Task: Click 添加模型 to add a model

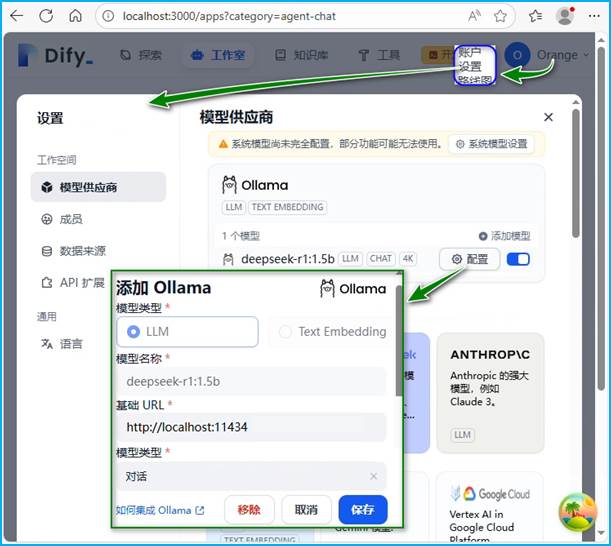Action: coord(504,236)
